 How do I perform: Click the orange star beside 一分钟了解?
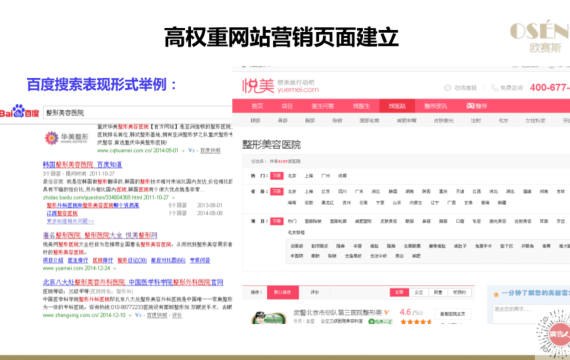pos(496,295)
